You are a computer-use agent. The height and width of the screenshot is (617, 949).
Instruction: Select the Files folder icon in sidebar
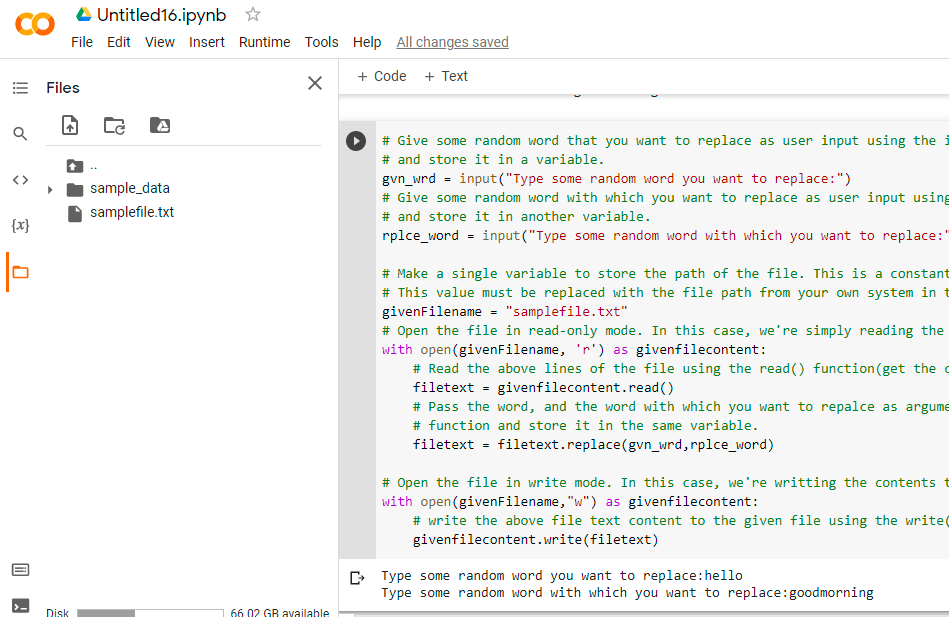(20, 272)
